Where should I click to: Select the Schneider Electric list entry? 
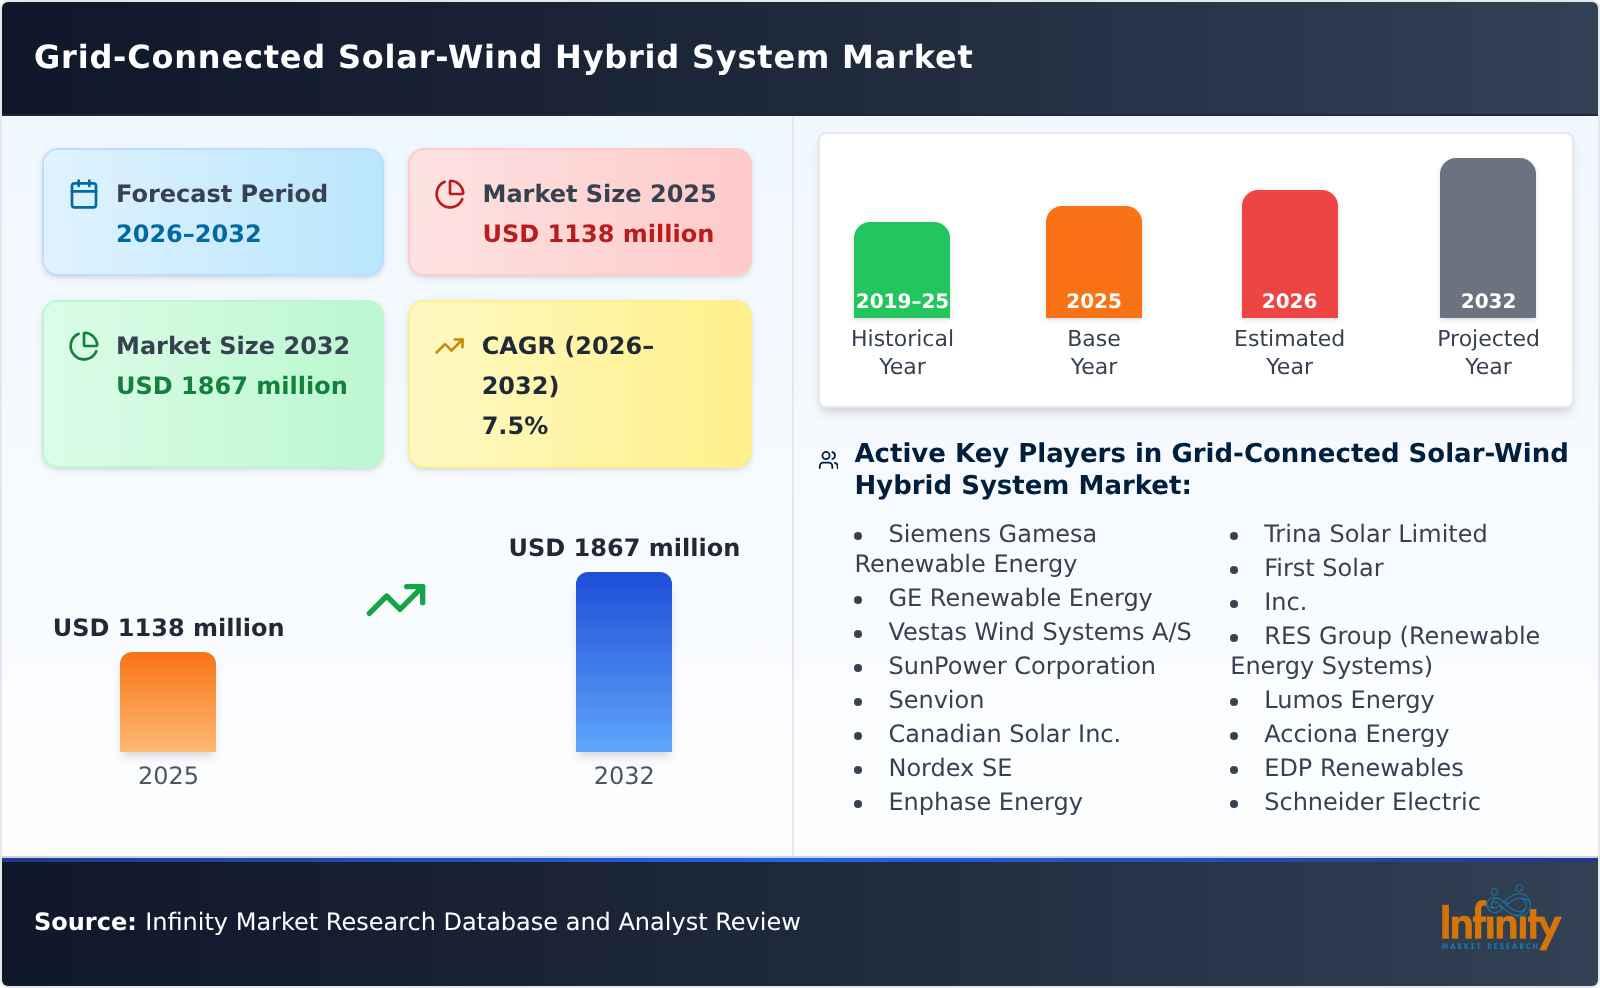pyautogui.click(x=1373, y=801)
